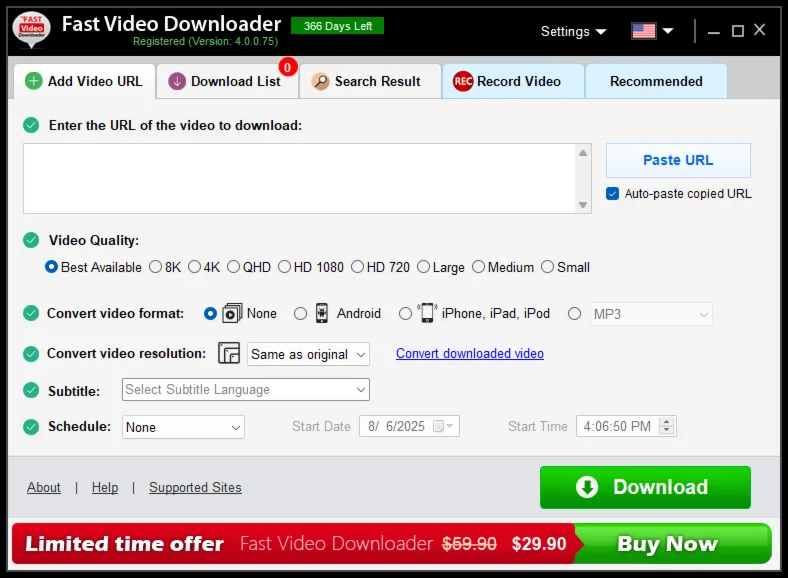Image resolution: width=788 pixels, height=578 pixels.
Task: Click inside the video URL text box
Action: (x=300, y=178)
